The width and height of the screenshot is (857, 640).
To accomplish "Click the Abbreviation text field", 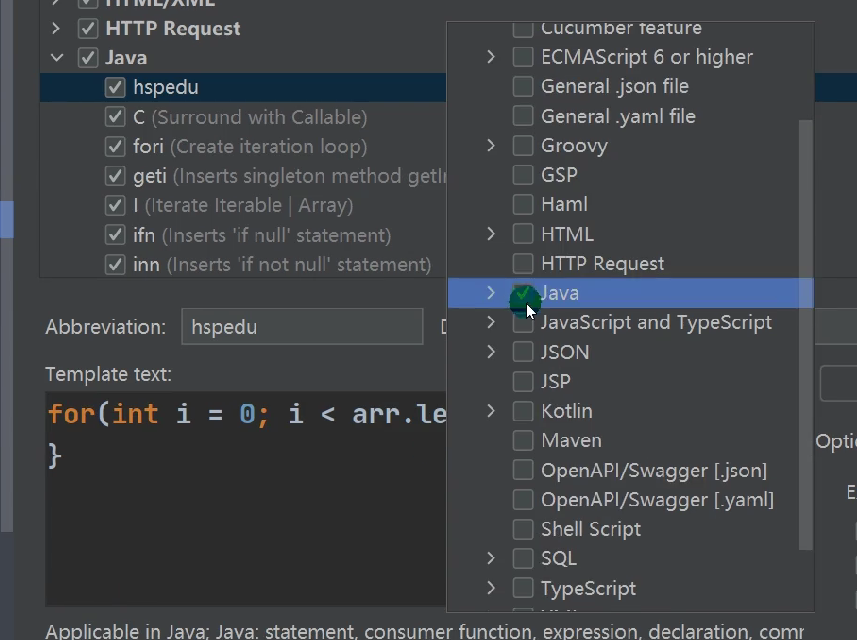I will point(302,327).
